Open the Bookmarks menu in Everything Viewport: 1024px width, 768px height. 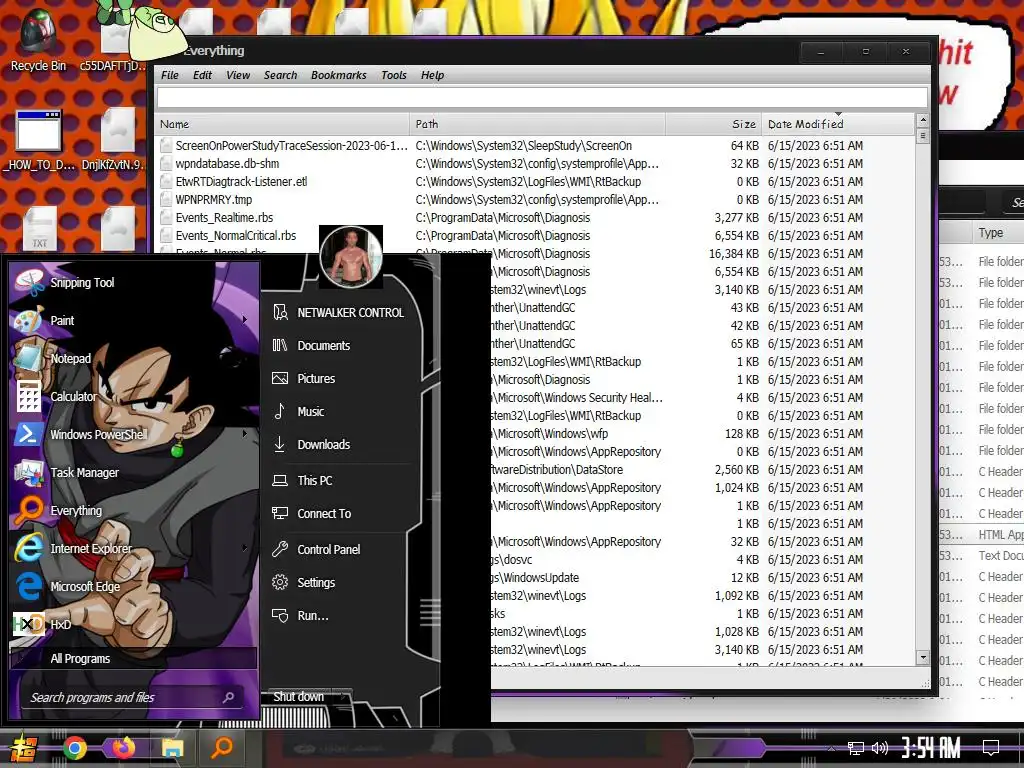tap(338, 75)
